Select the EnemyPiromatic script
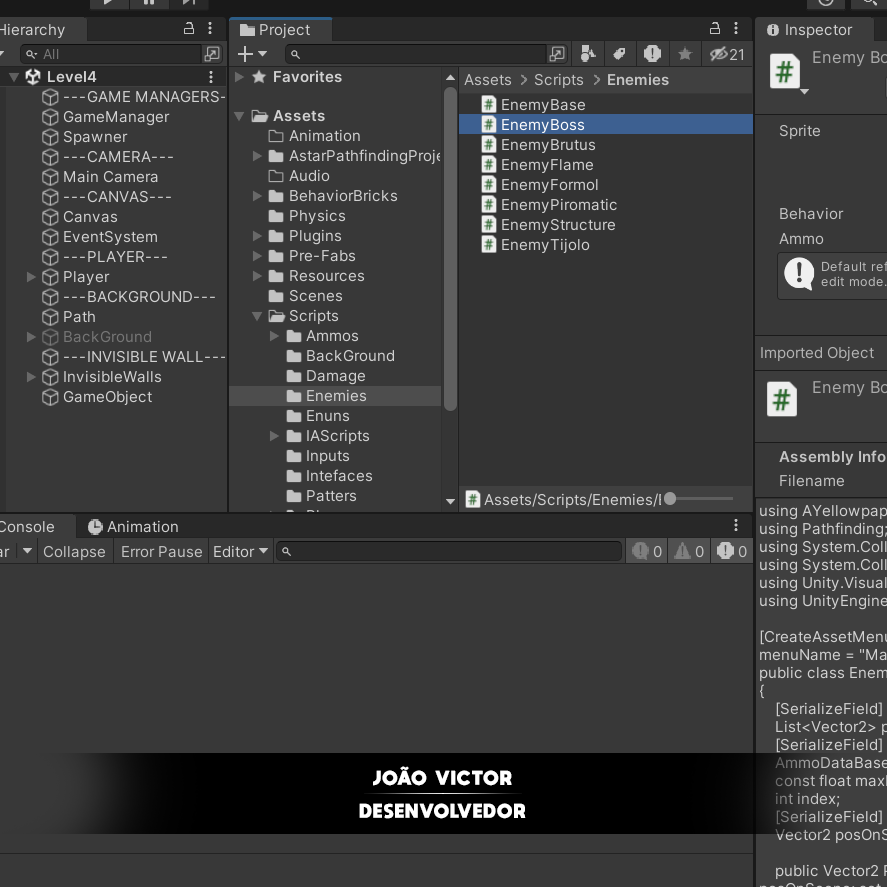Image resolution: width=887 pixels, height=887 pixels. [558, 205]
